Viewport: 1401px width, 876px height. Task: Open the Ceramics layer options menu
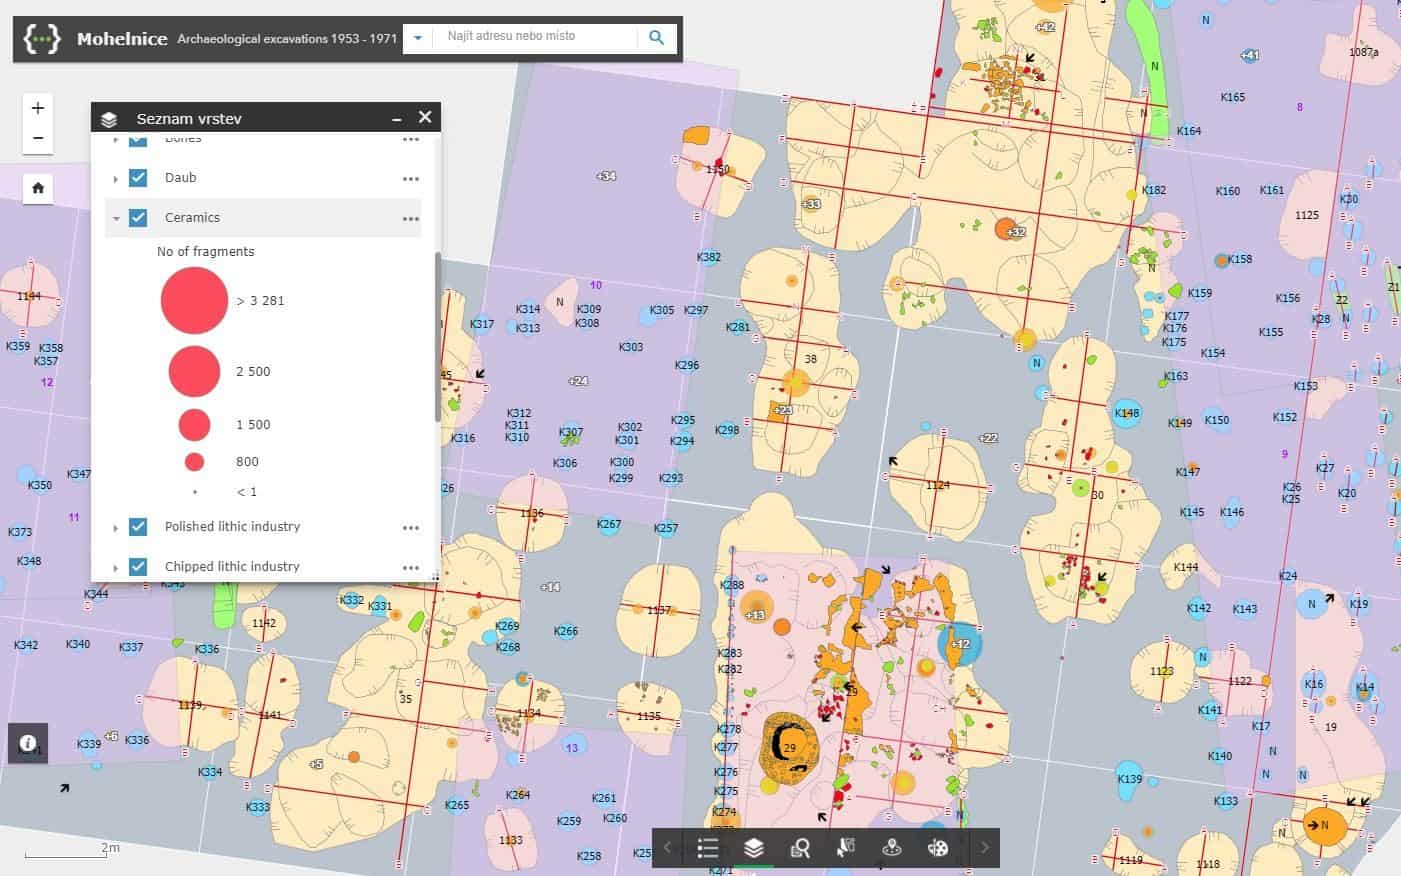pos(410,218)
